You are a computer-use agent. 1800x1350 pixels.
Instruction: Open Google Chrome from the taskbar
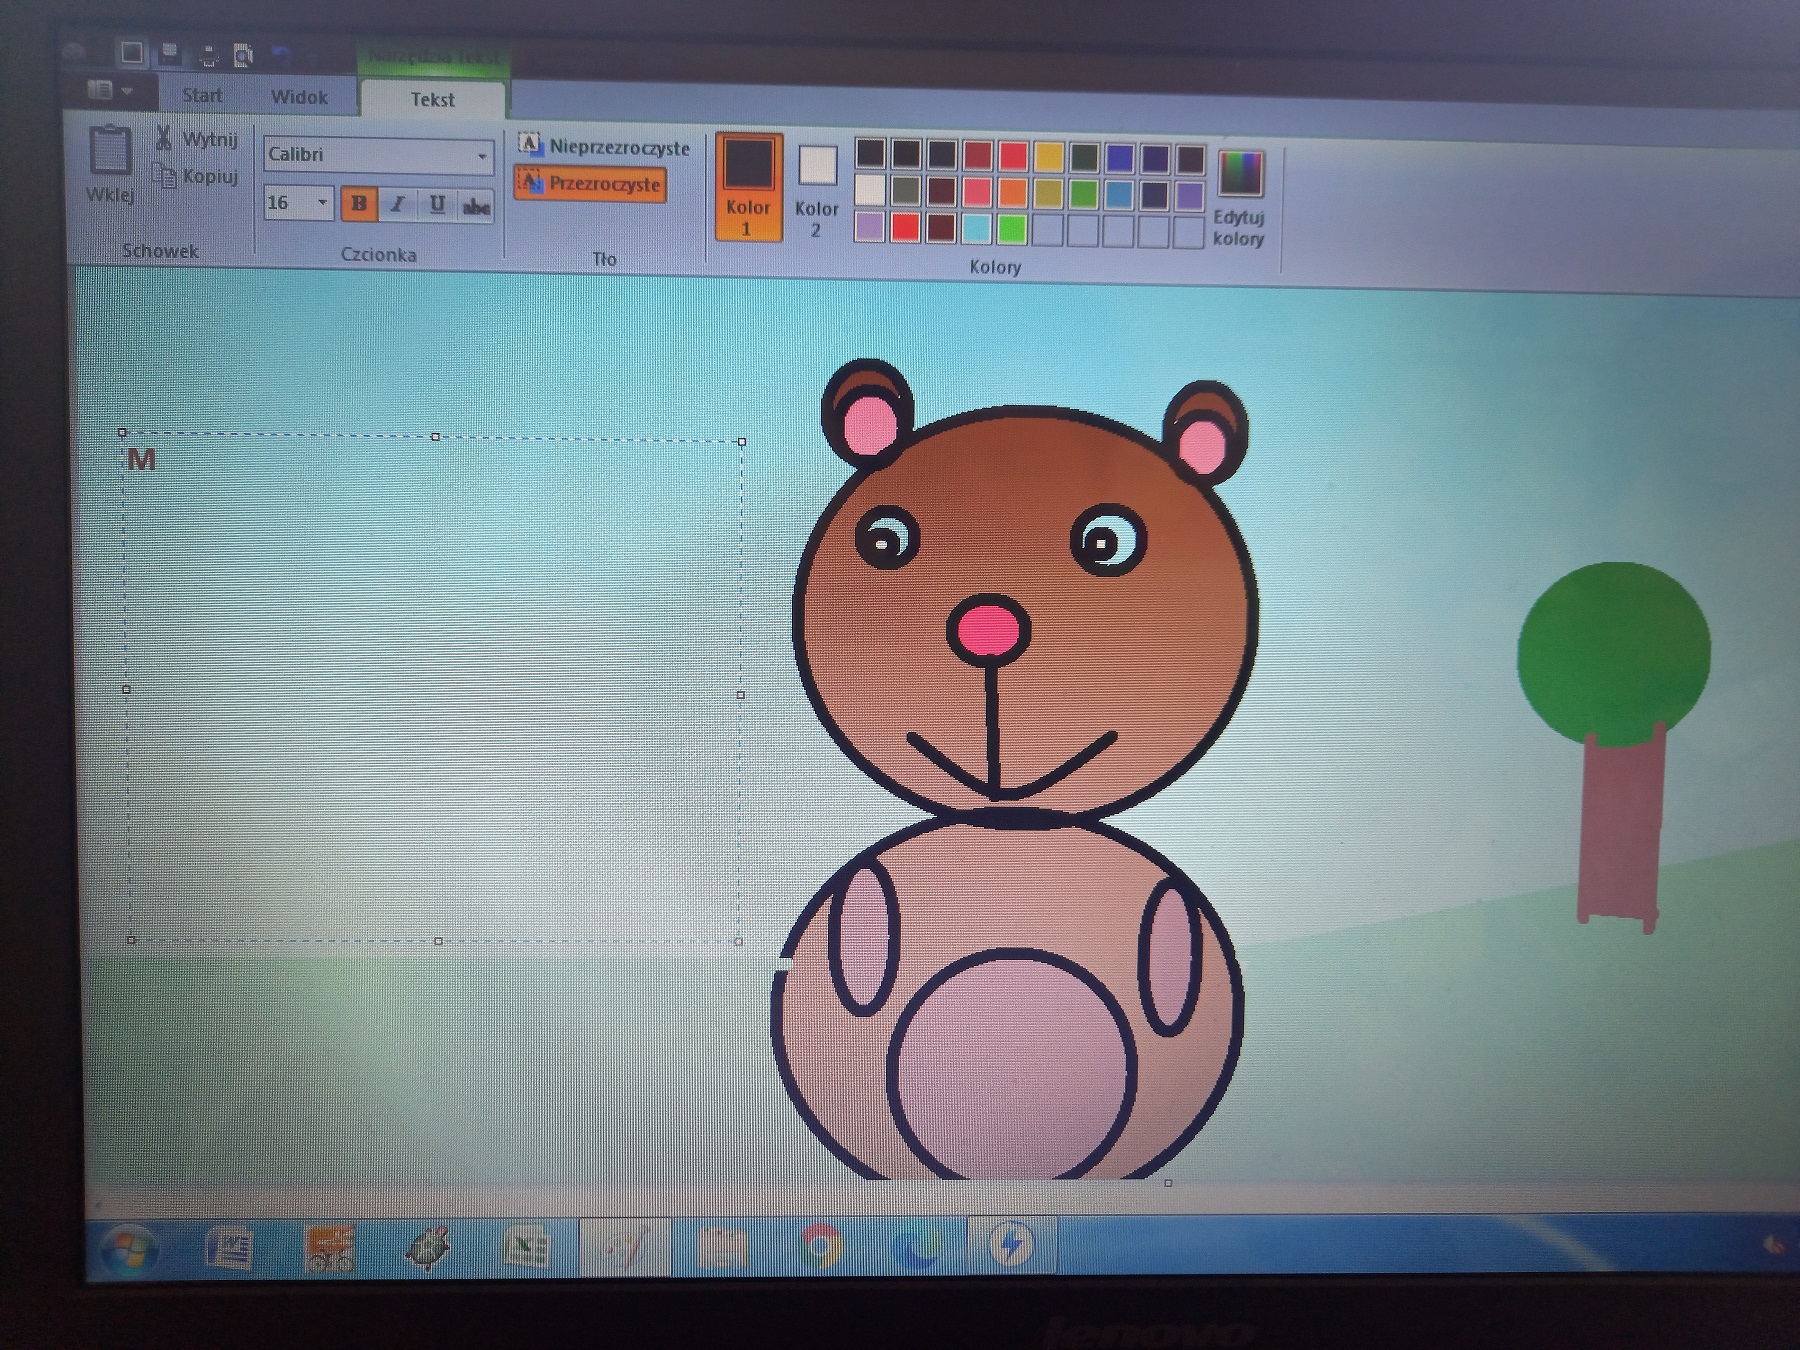pyautogui.click(x=821, y=1245)
